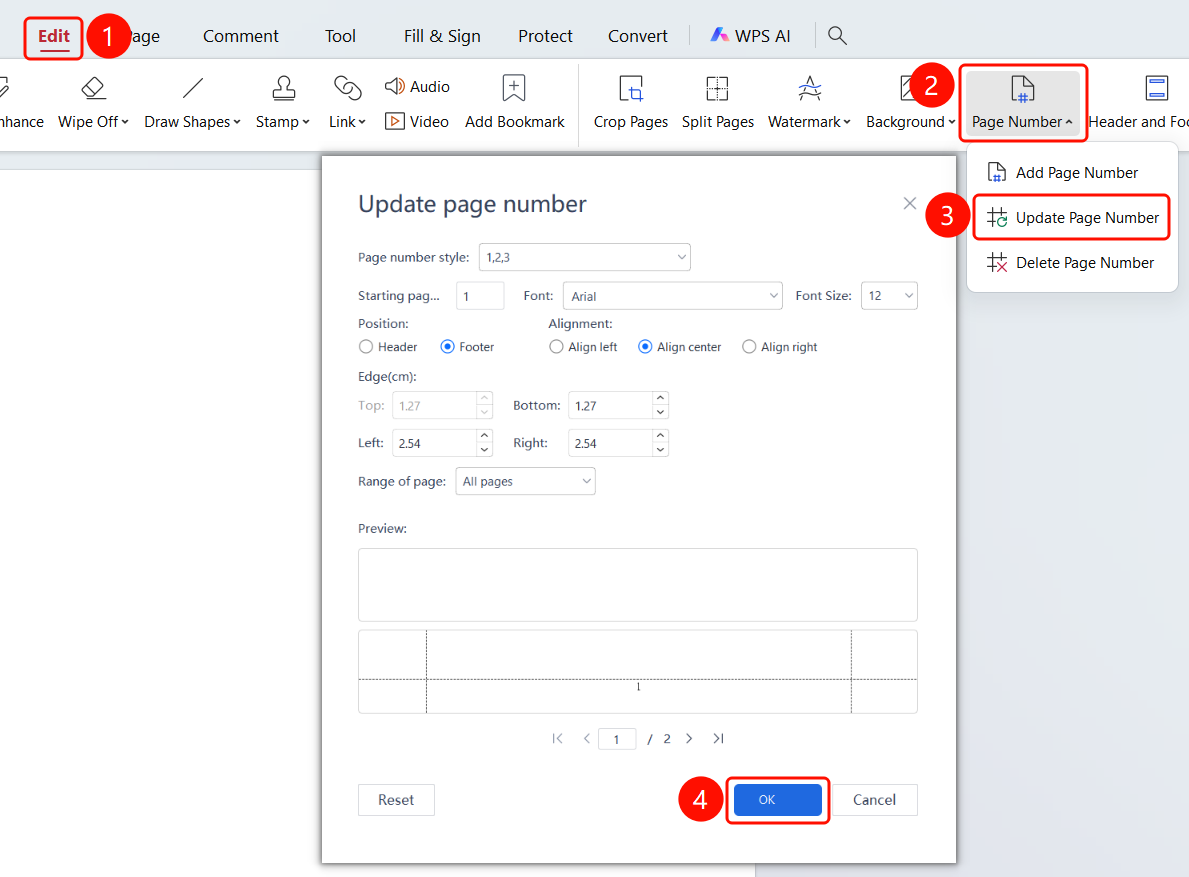Confirm with the OK button
The image size is (1189, 877).
click(x=777, y=800)
